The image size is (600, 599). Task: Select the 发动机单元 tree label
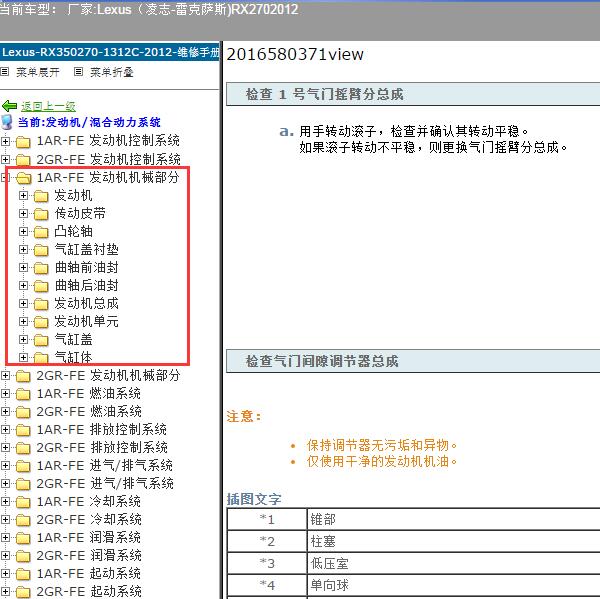tap(86, 322)
